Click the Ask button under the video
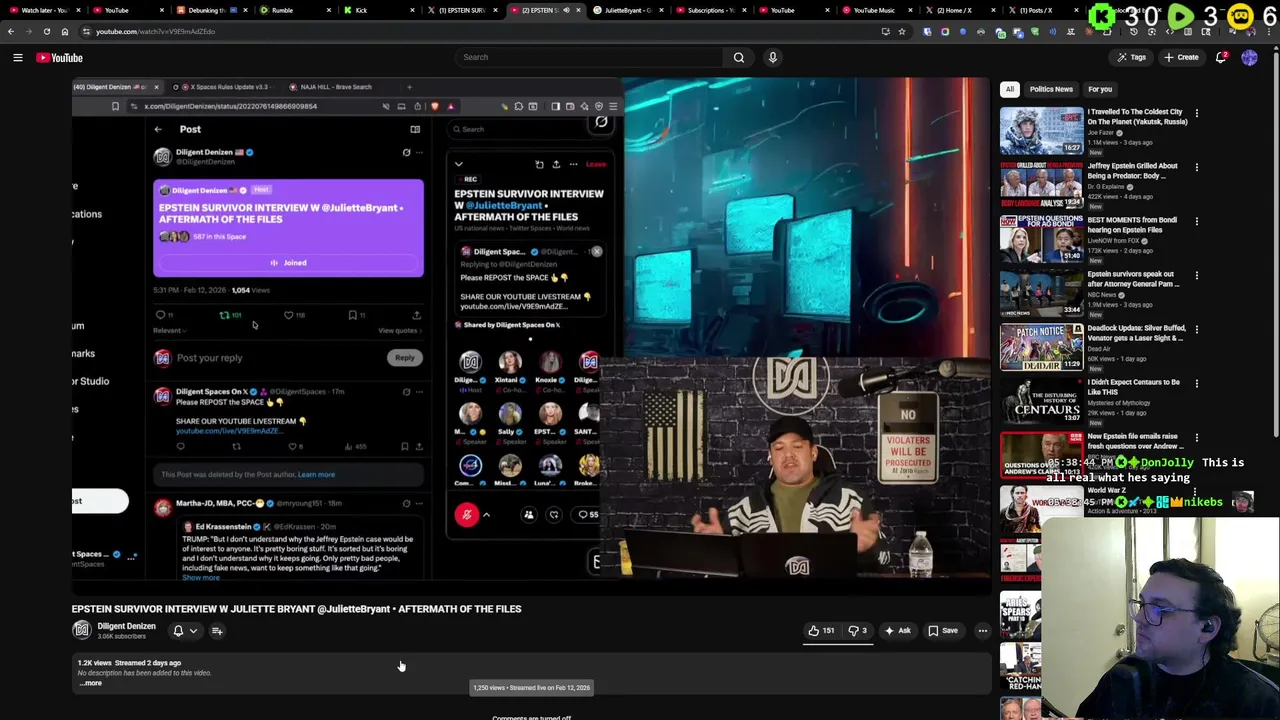This screenshot has height=720, width=1280. pos(898,631)
